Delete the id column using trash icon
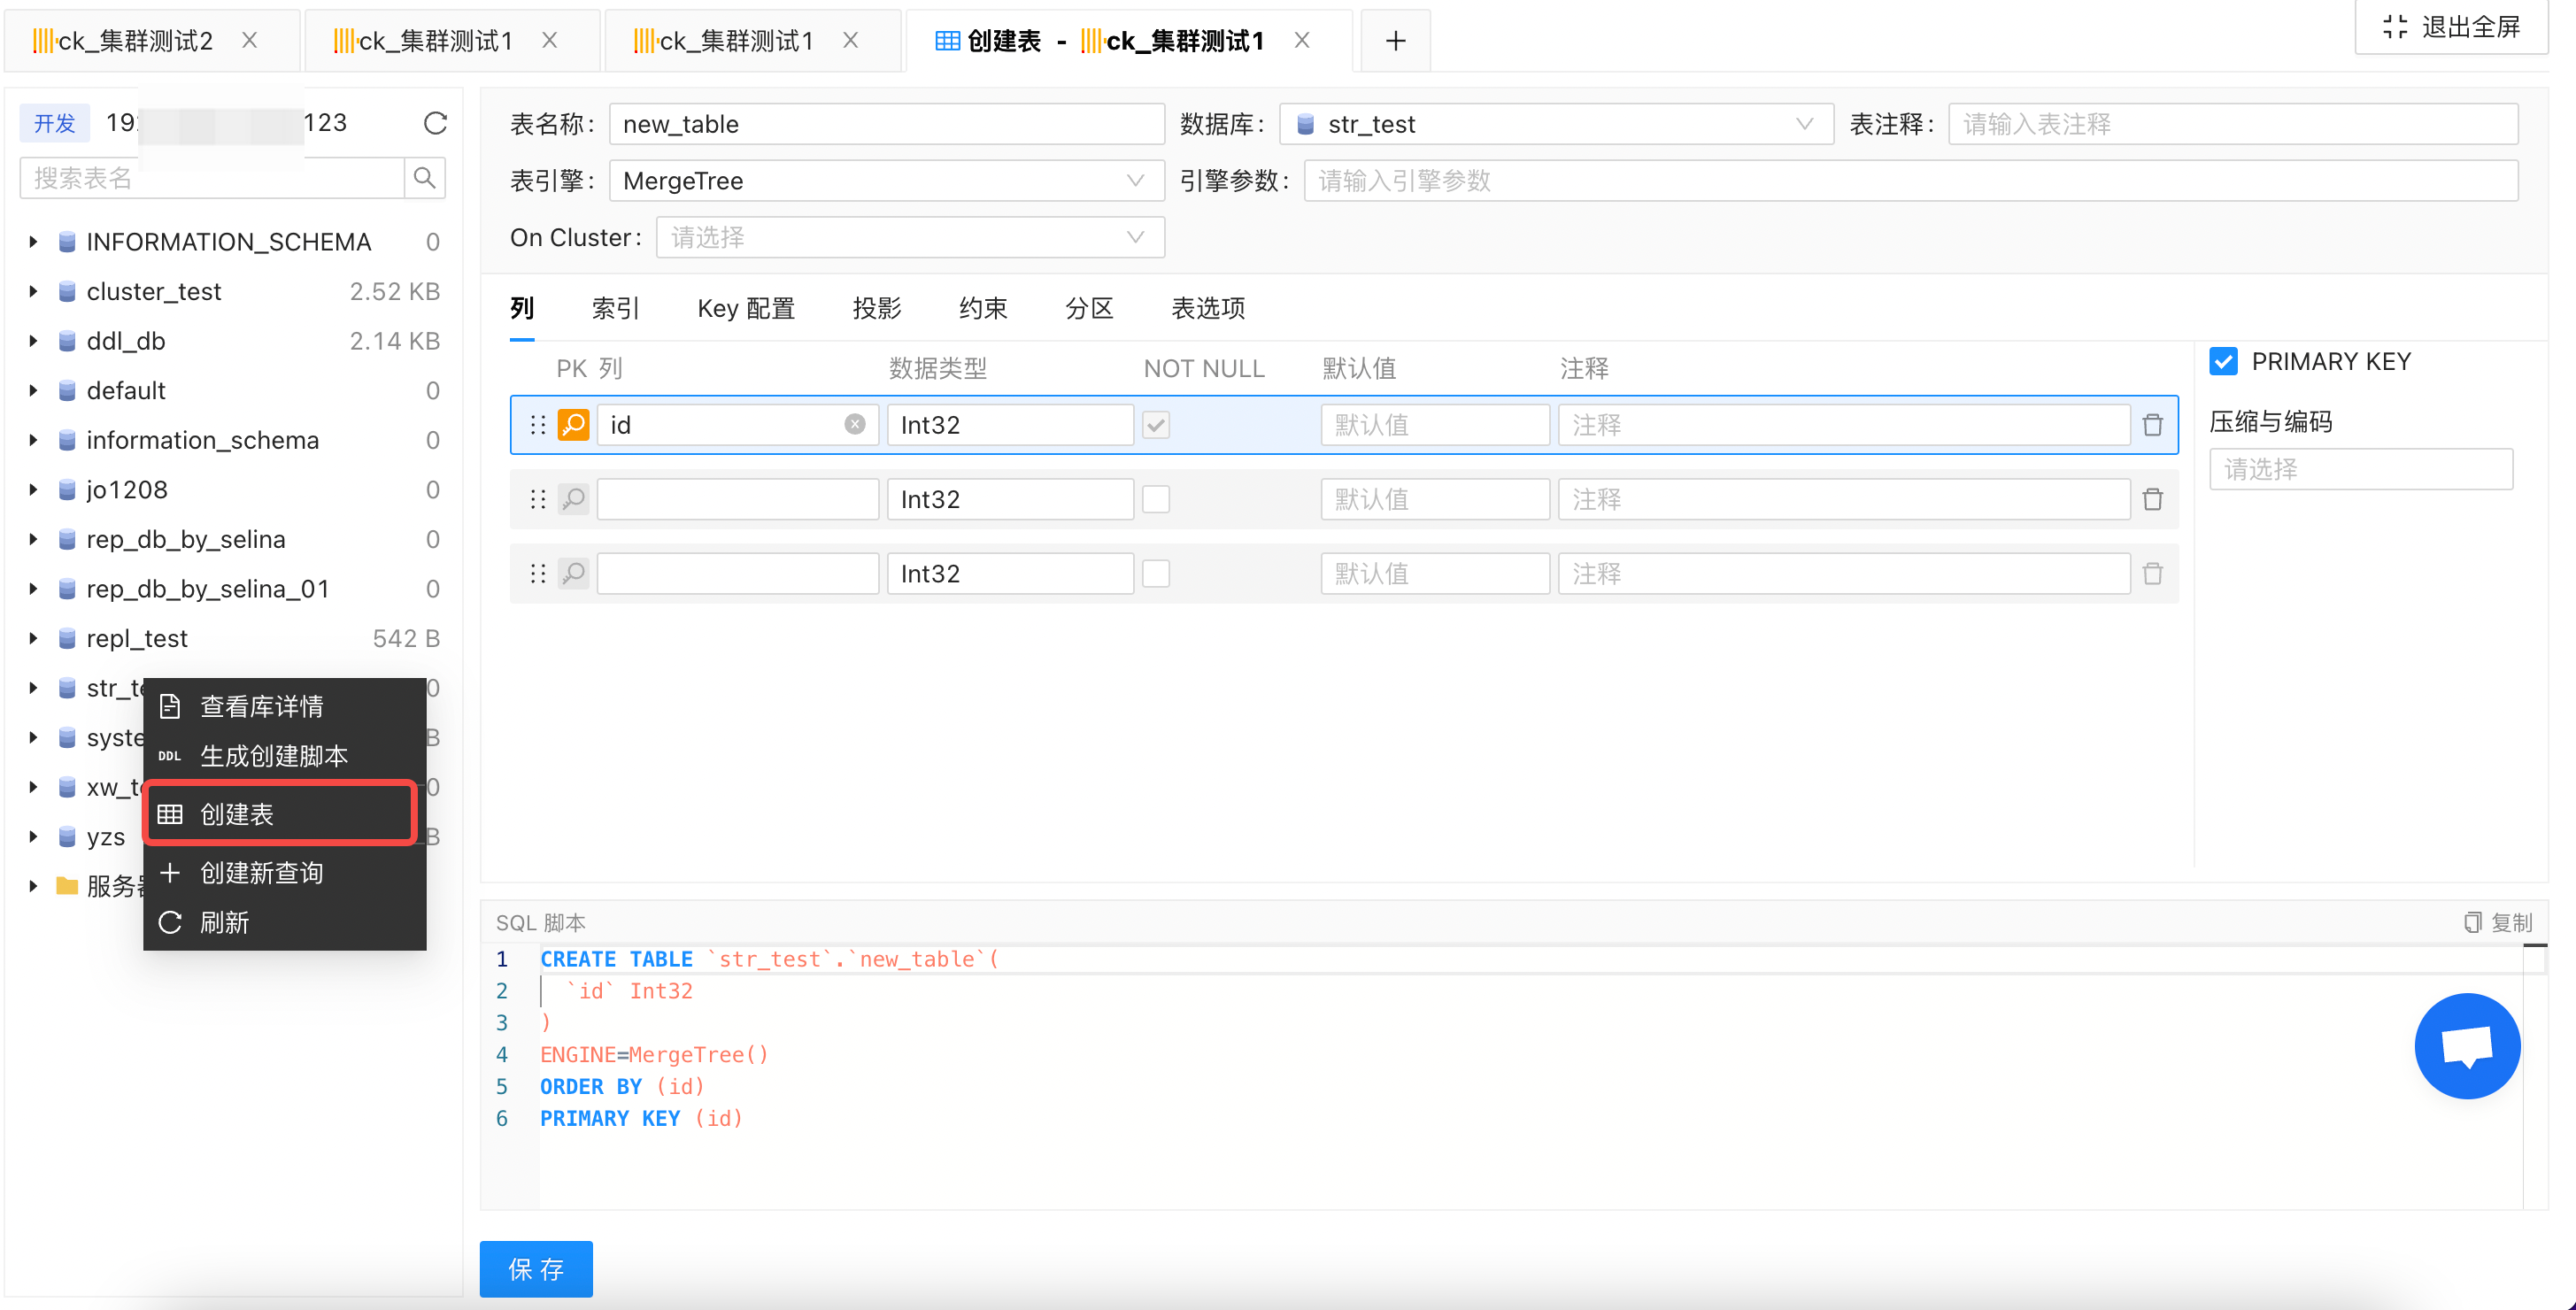Viewport: 2576px width, 1310px height. coord(2152,424)
